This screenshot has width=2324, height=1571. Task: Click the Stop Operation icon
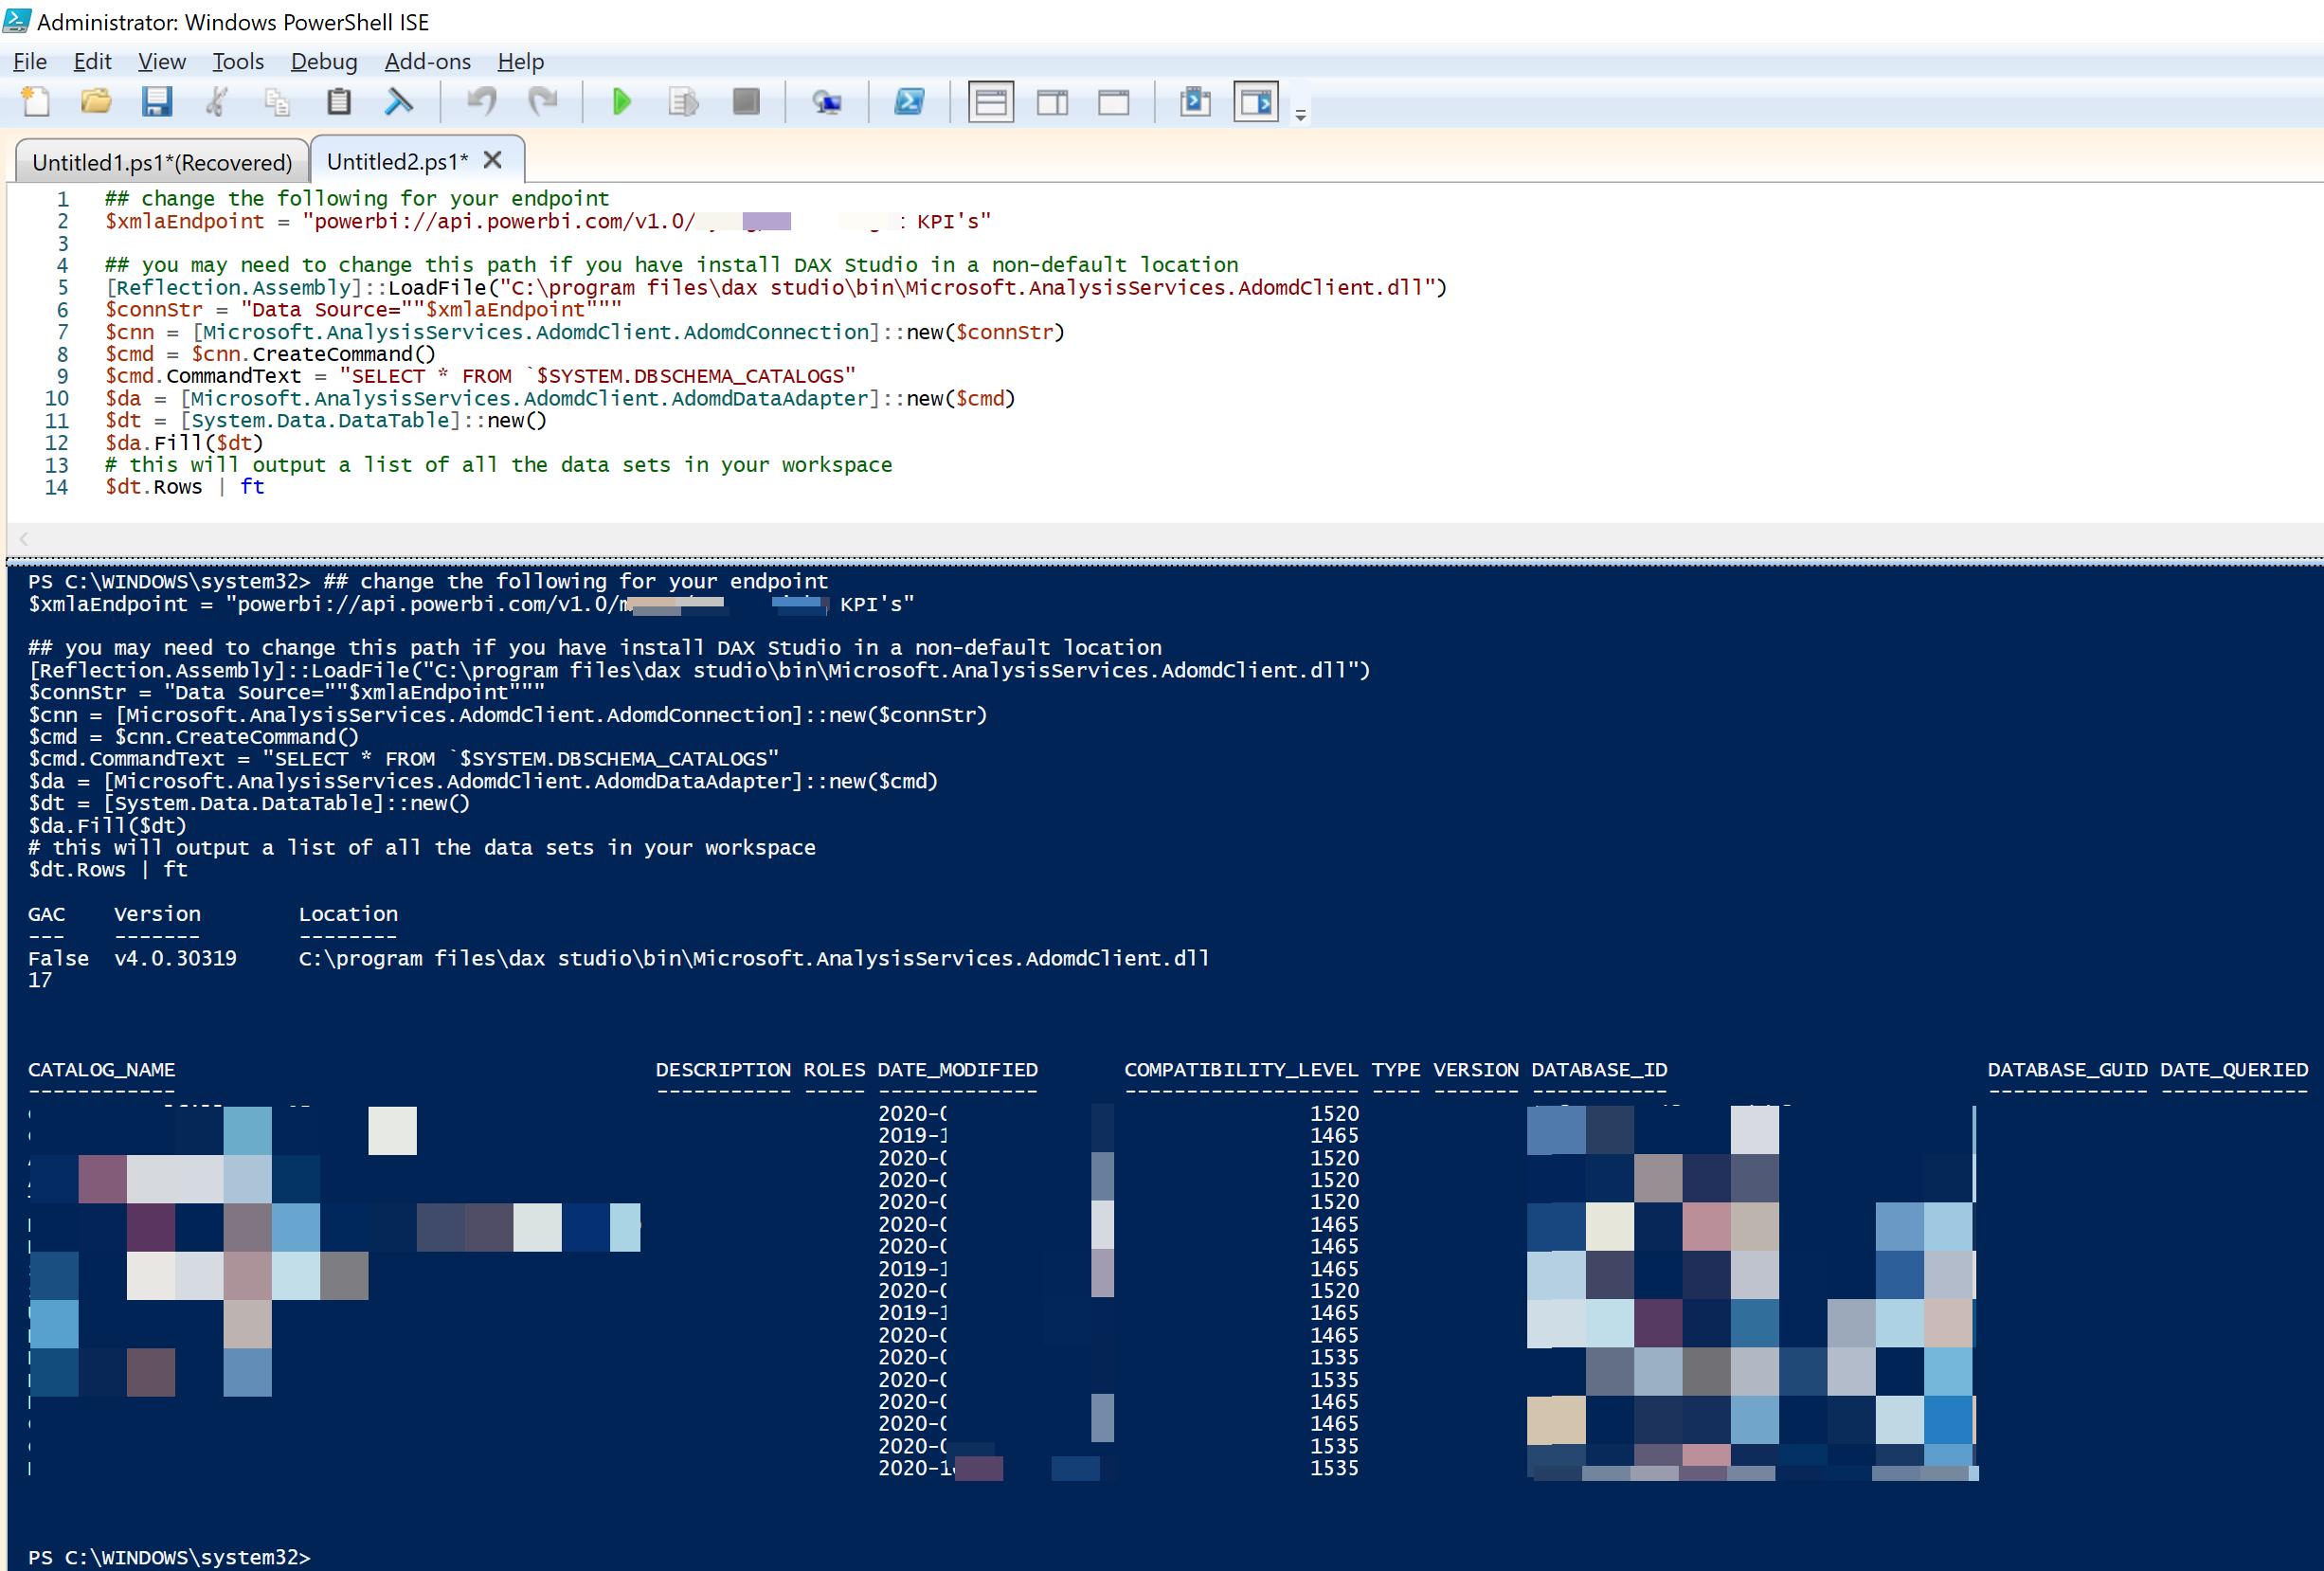(746, 102)
